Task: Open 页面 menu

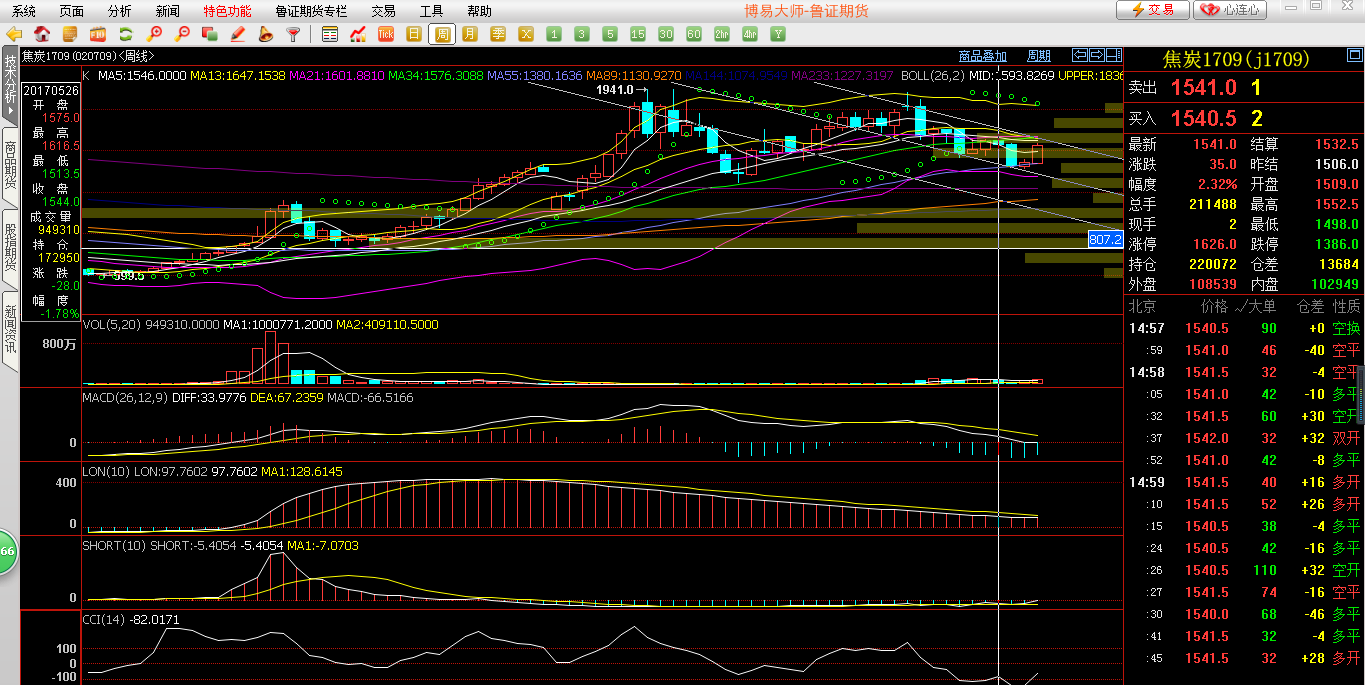Action: pos(72,11)
